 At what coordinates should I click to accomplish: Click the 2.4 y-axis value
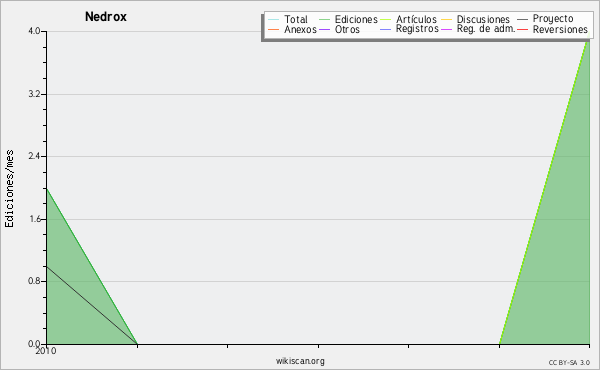pos(34,156)
